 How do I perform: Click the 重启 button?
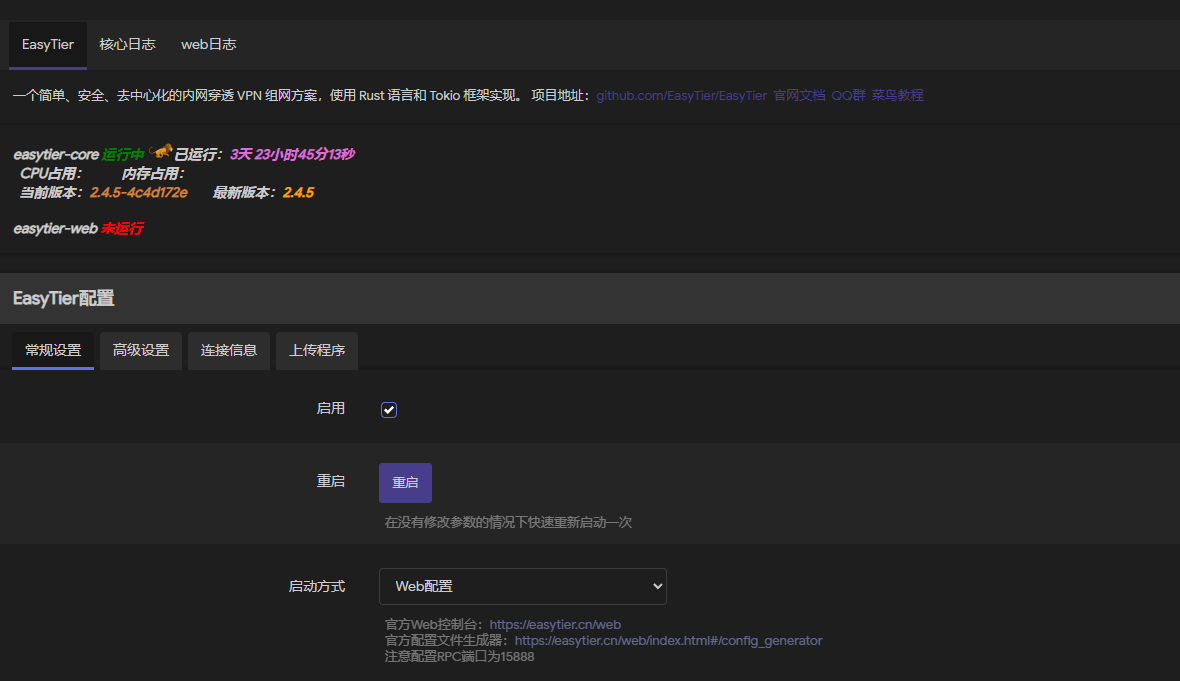coord(405,482)
